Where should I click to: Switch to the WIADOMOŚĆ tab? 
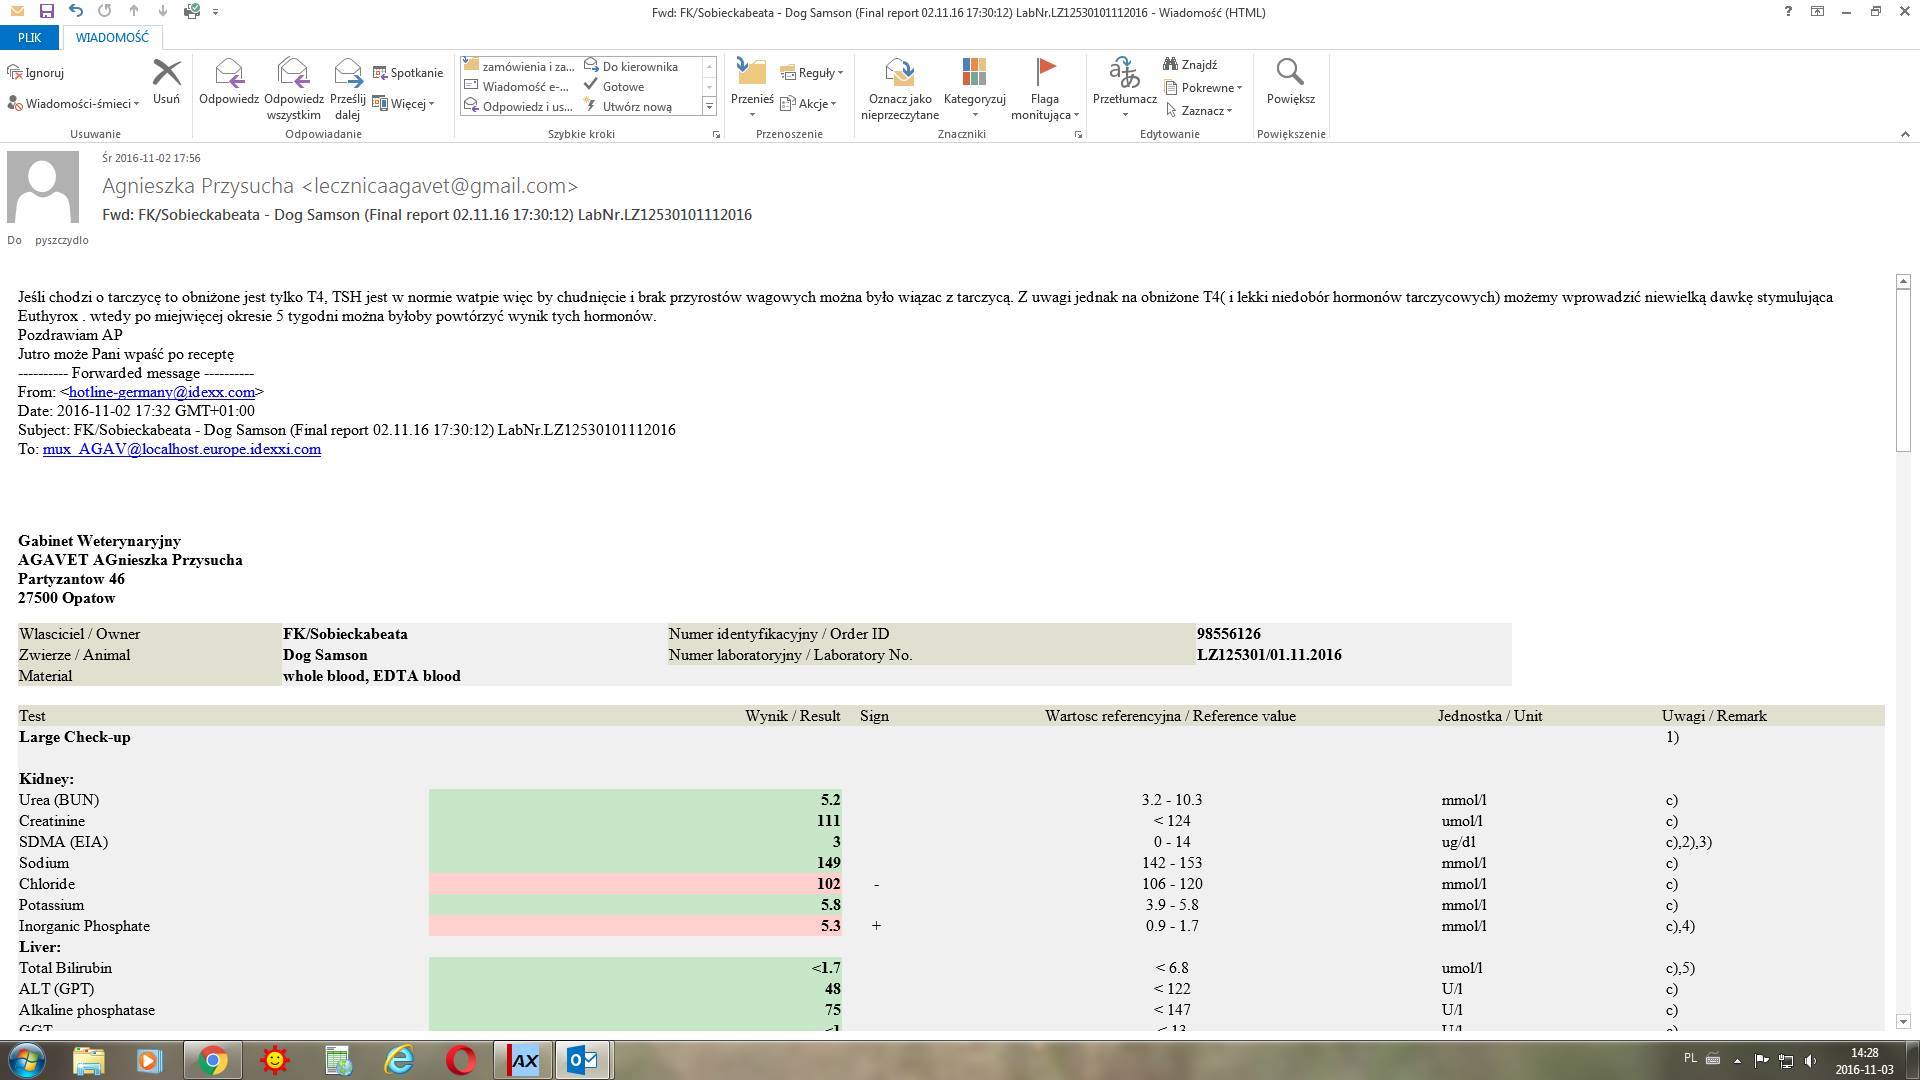coord(112,37)
